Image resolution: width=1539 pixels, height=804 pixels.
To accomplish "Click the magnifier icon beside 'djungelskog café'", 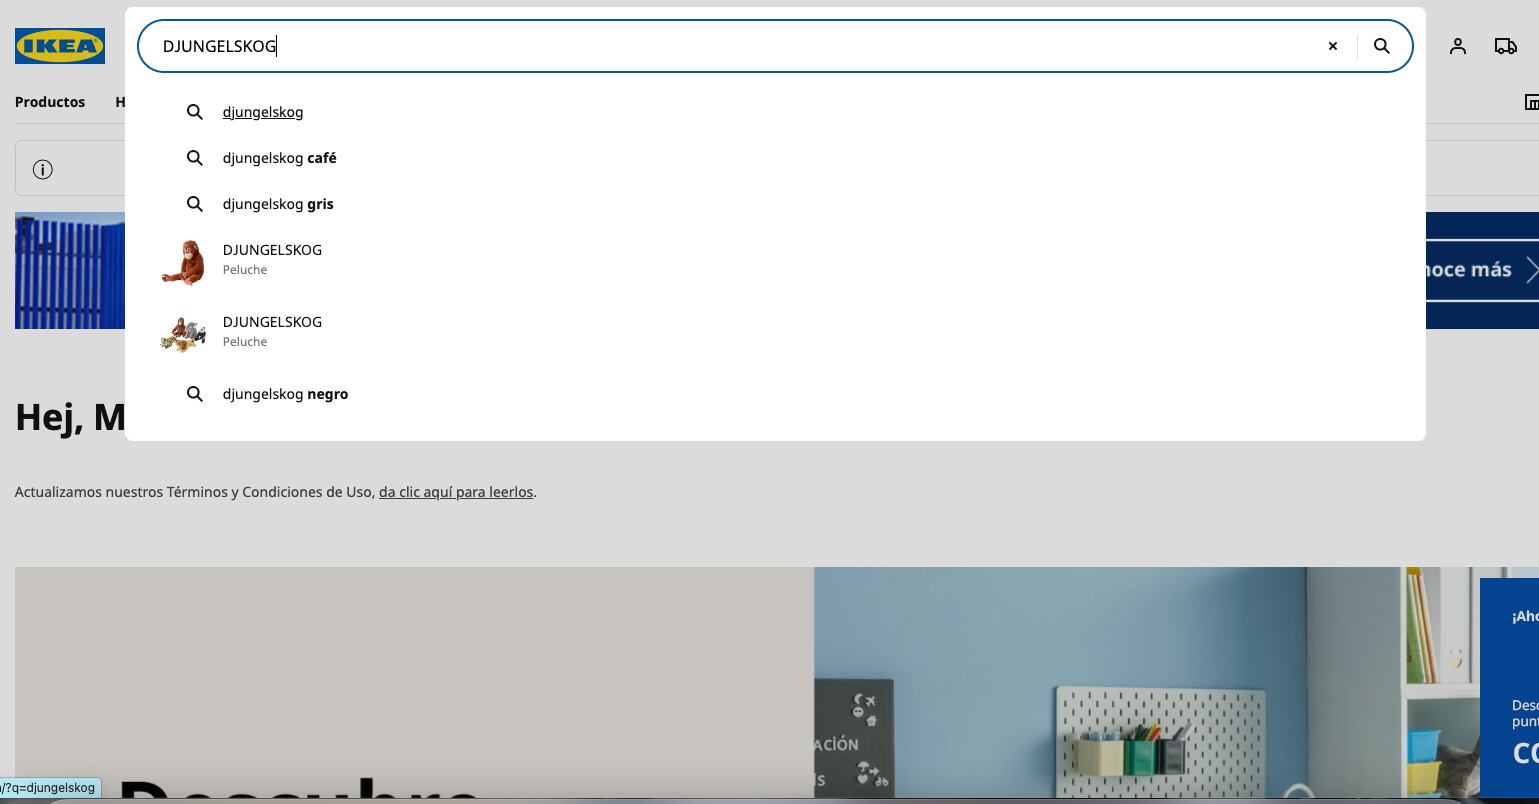I will pyautogui.click(x=195, y=158).
